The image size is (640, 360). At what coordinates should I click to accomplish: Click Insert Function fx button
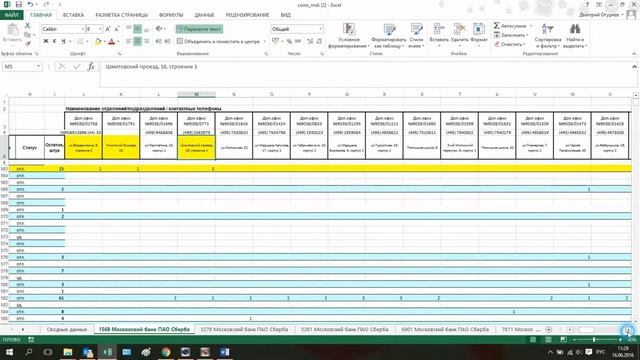pyautogui.click(x=91, y=66)
